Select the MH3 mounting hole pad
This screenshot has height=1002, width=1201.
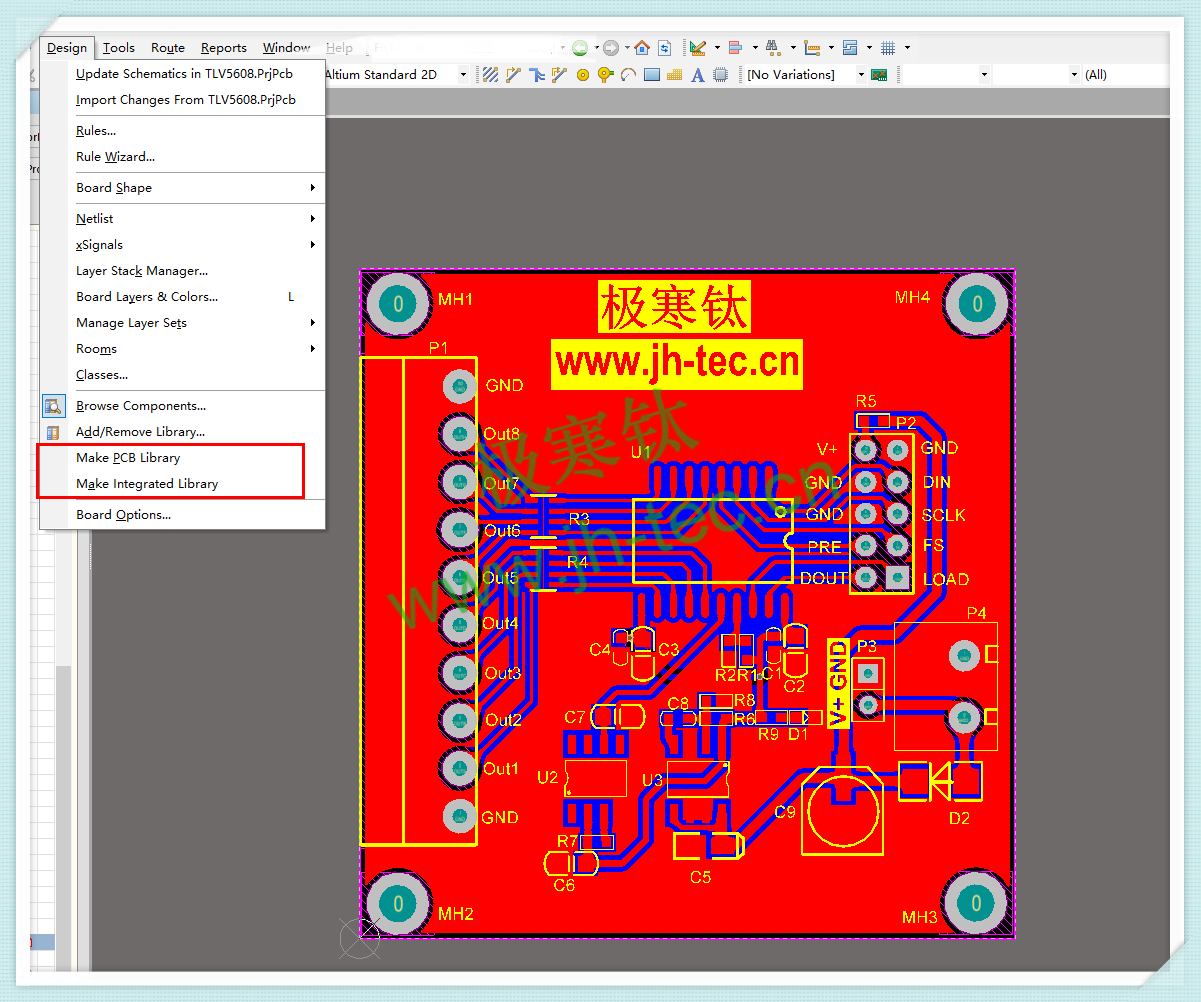[x=976, y=904]
